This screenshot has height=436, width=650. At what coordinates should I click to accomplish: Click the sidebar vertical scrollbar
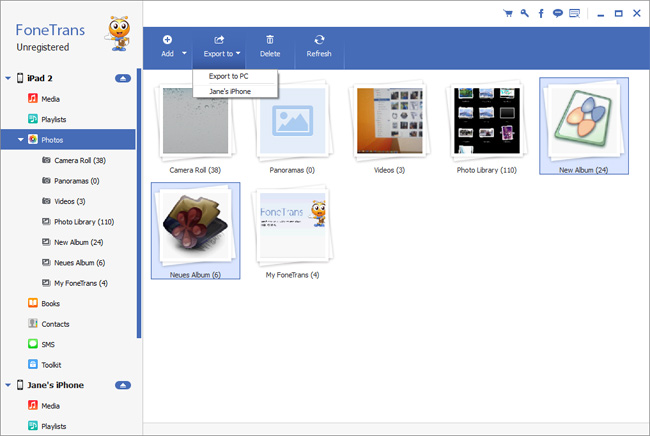click(x=140, y=200)
